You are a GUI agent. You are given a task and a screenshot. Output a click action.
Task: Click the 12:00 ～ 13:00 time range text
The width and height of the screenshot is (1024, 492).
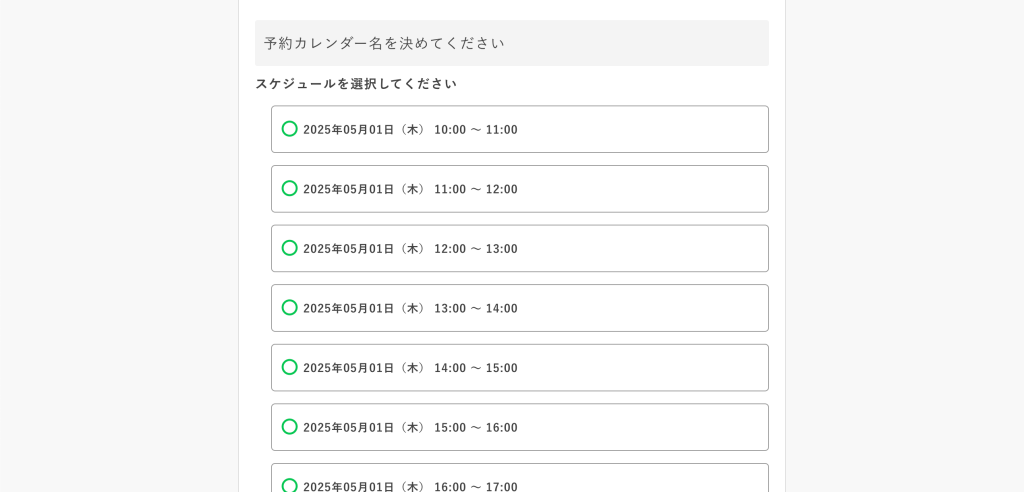476,249
